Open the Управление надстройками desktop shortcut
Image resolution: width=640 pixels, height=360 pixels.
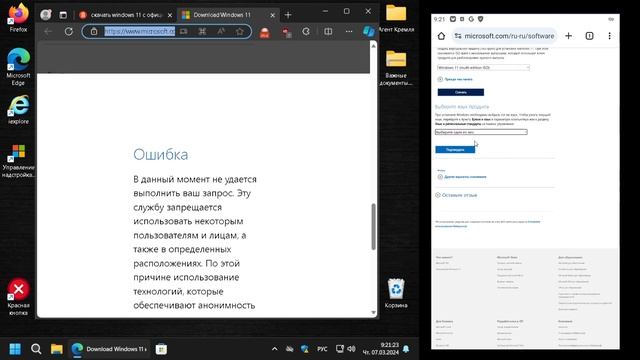click(x=18, y=161)
